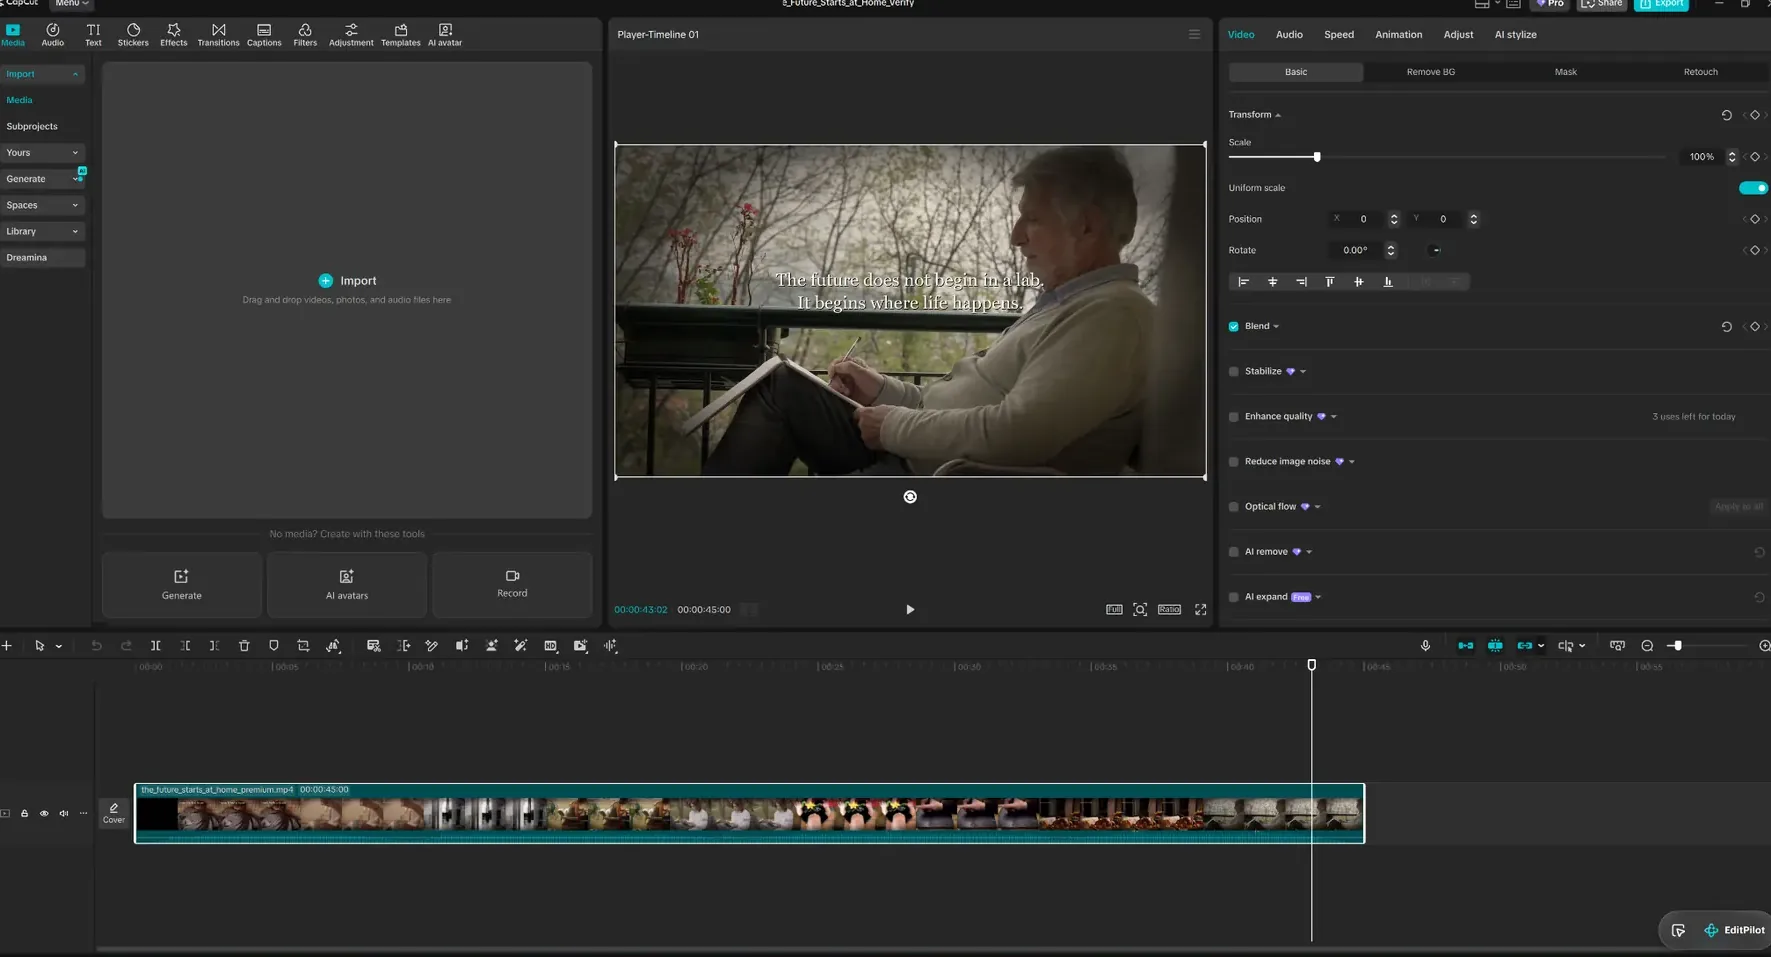Align clip to left edge
The width and height of the screenshot is (1771, 957).
point(1243,282)
